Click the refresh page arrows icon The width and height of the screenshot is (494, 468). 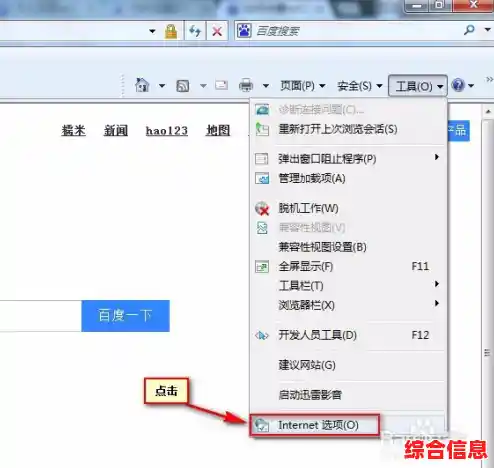point(195,31)
